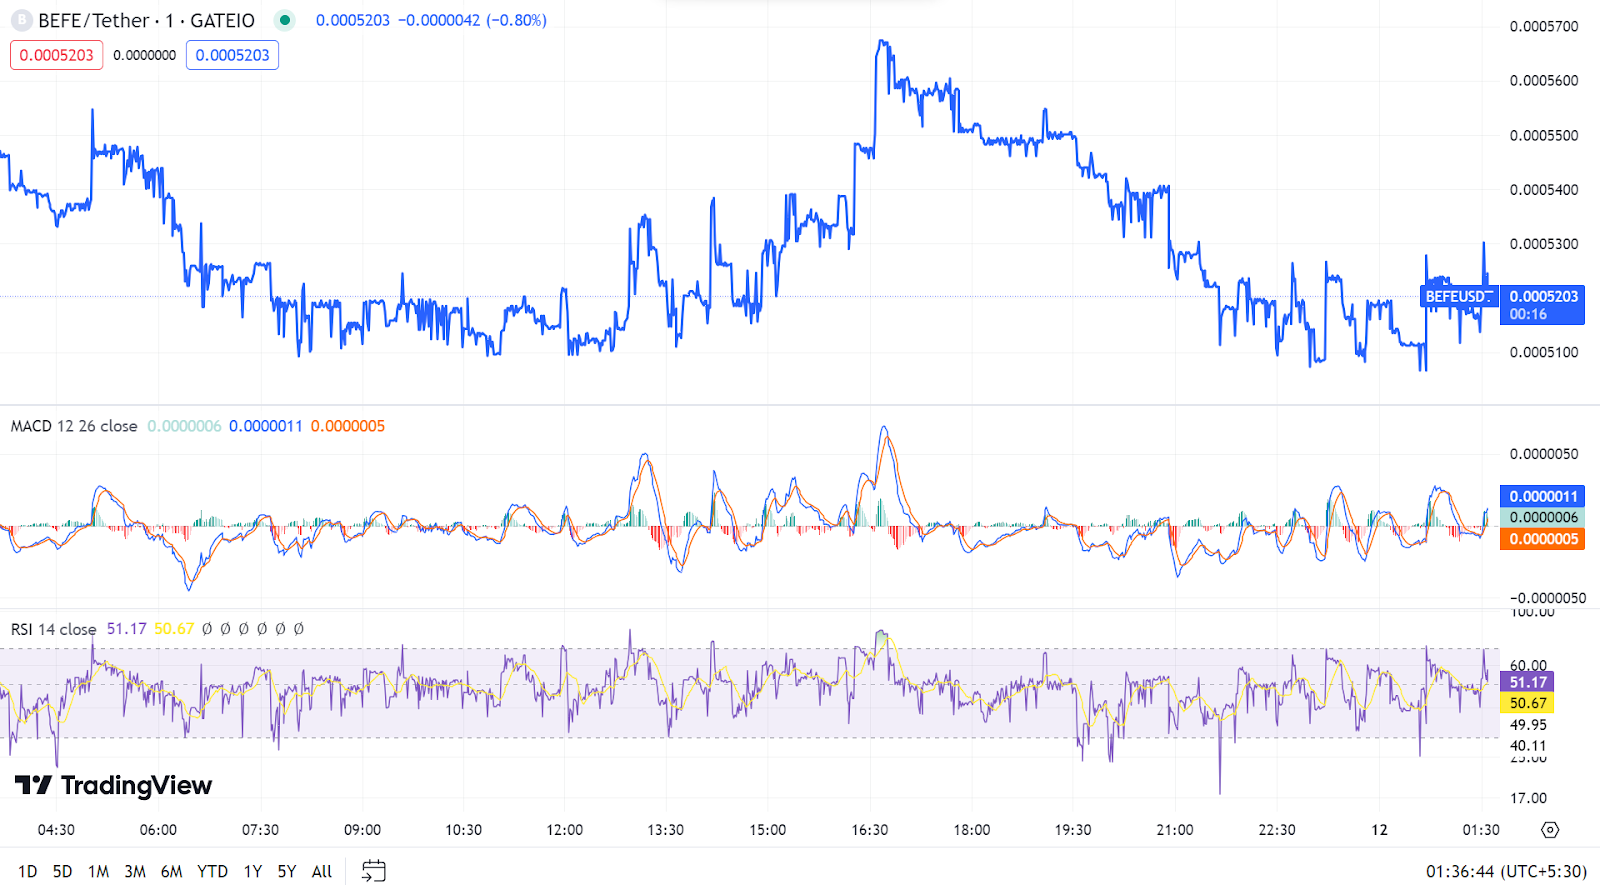
Task: Click the spread value 0.0000000
Action: [144, 55]
